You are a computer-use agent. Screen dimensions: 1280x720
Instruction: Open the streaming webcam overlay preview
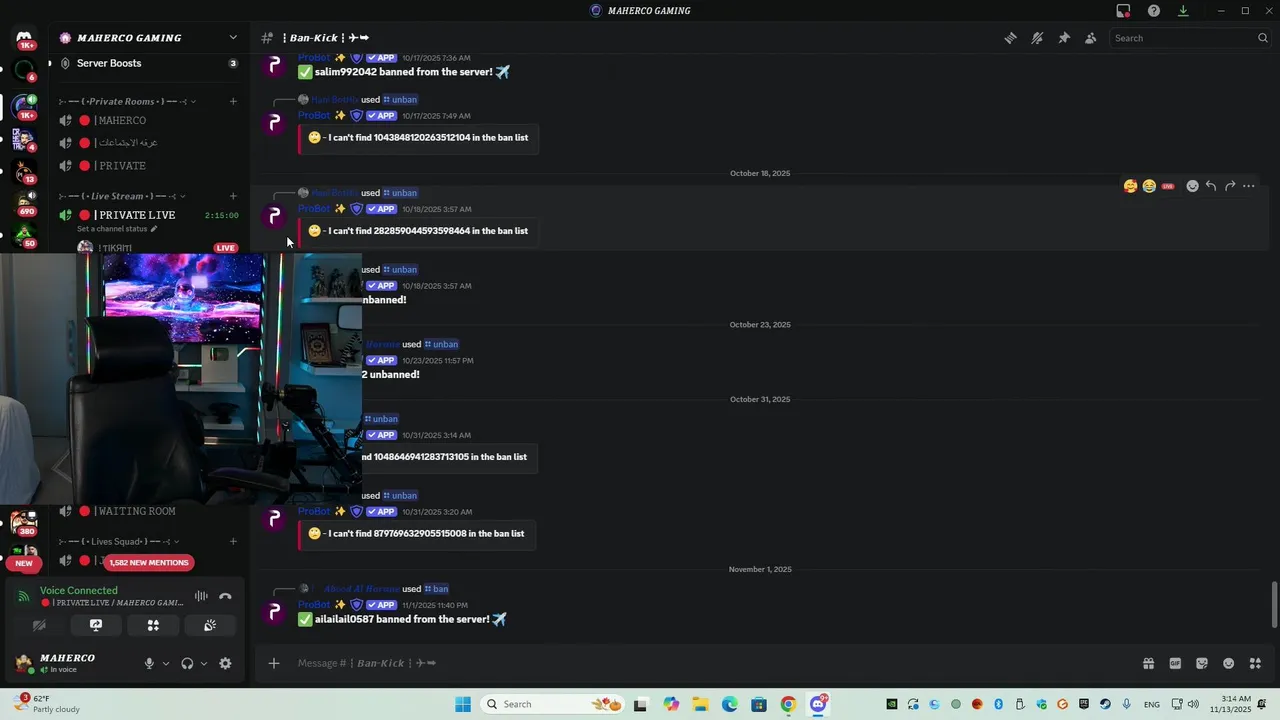[x=180, y=378]
